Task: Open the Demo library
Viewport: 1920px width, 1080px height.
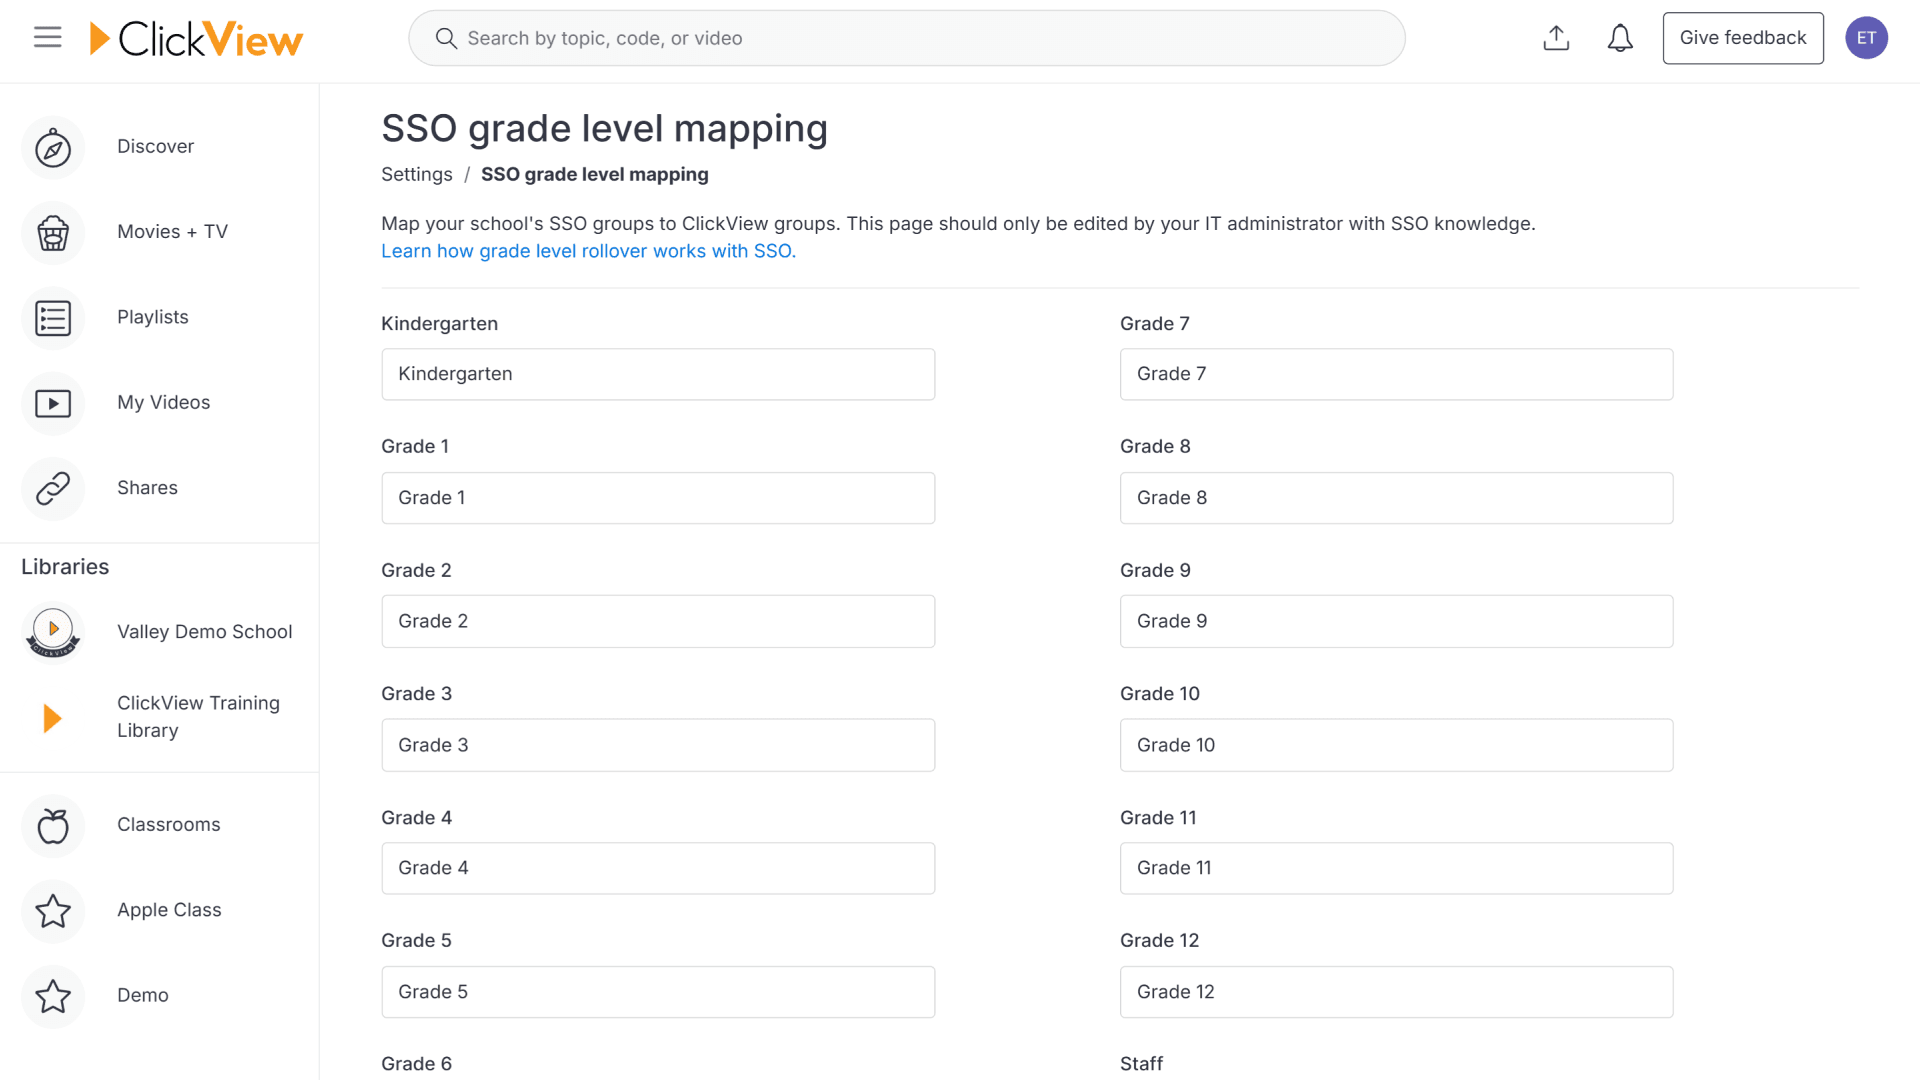Action: pos(142,995)
